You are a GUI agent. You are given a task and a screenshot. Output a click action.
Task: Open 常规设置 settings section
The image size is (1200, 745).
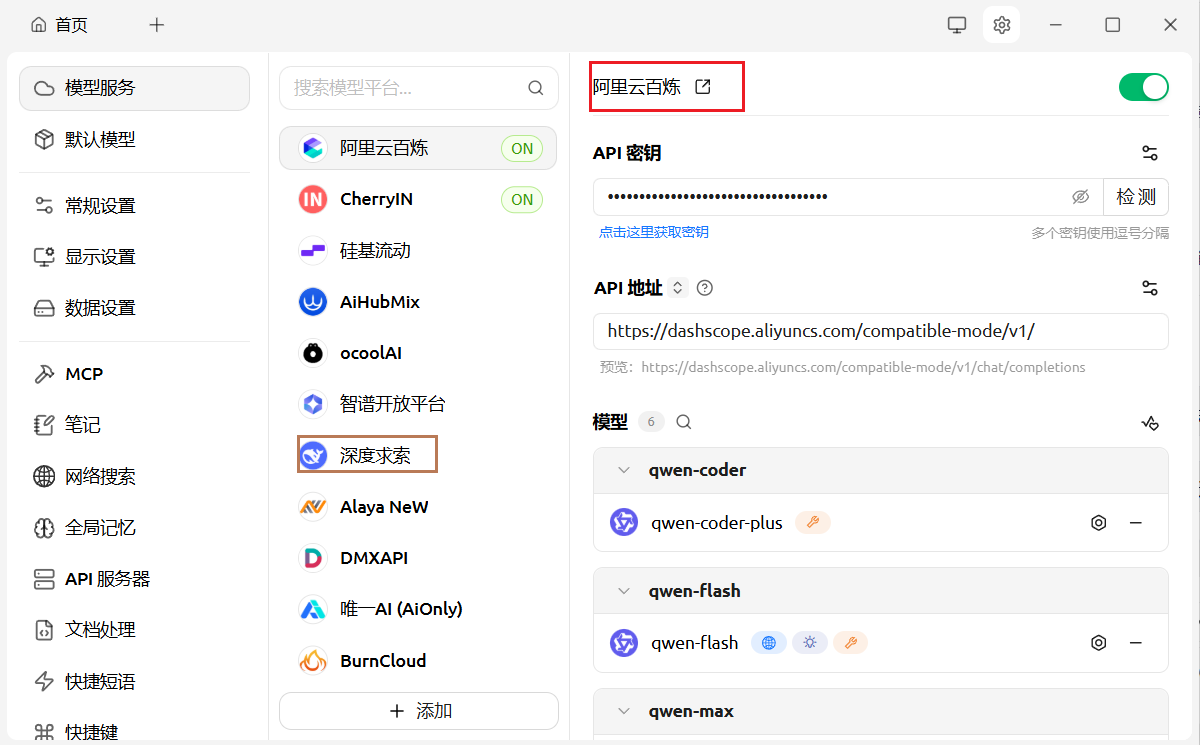click(x=134, y=205)
